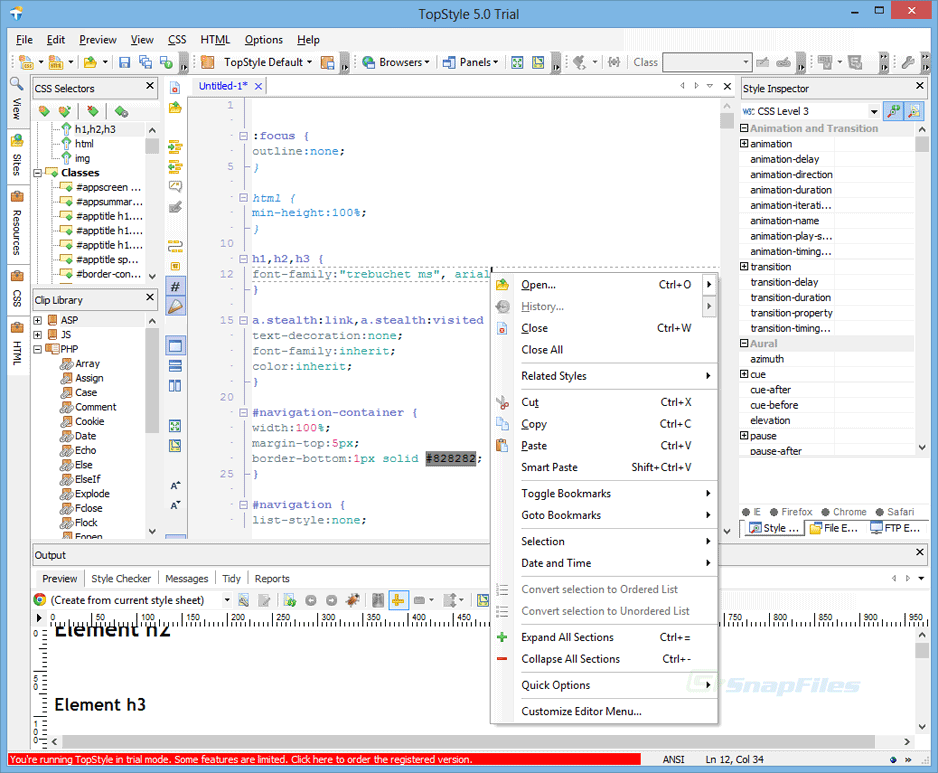Click the green plus Expand All icon
Image resolution: width=938 pixels, height=773 pixels.
pyautogui.click(x=502, y=637)
